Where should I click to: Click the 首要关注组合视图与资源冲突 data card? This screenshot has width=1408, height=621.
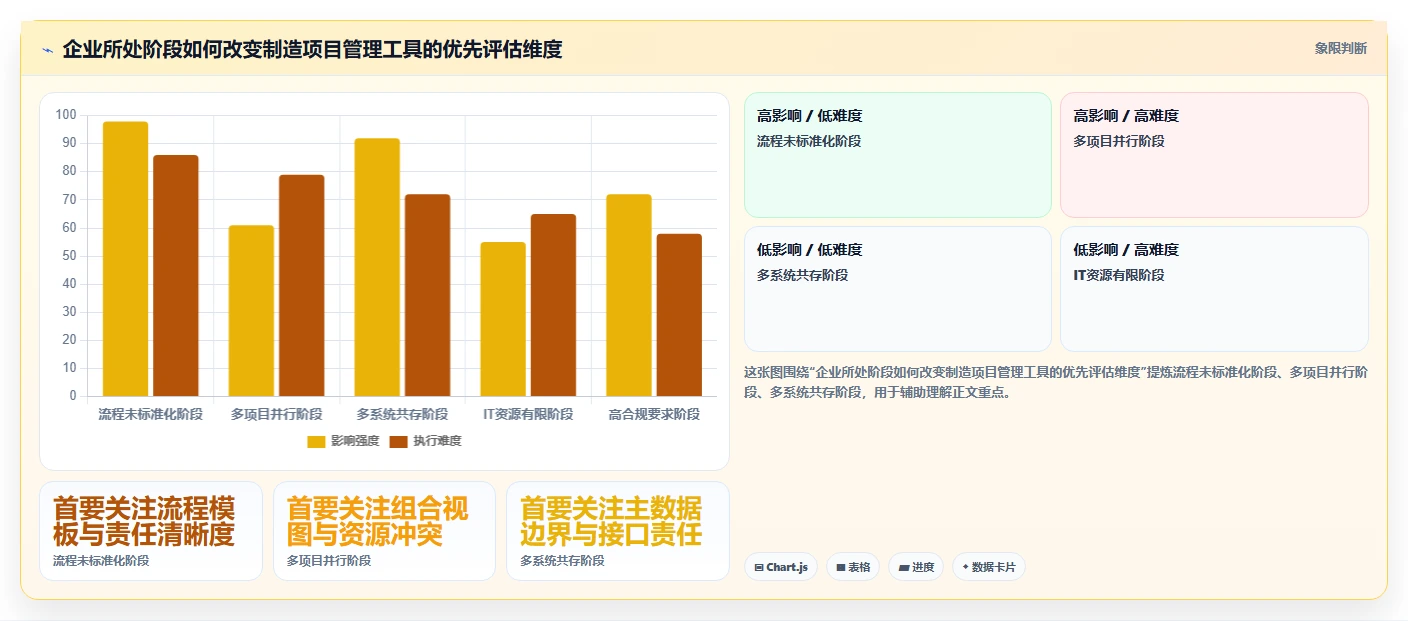point(384,531)
